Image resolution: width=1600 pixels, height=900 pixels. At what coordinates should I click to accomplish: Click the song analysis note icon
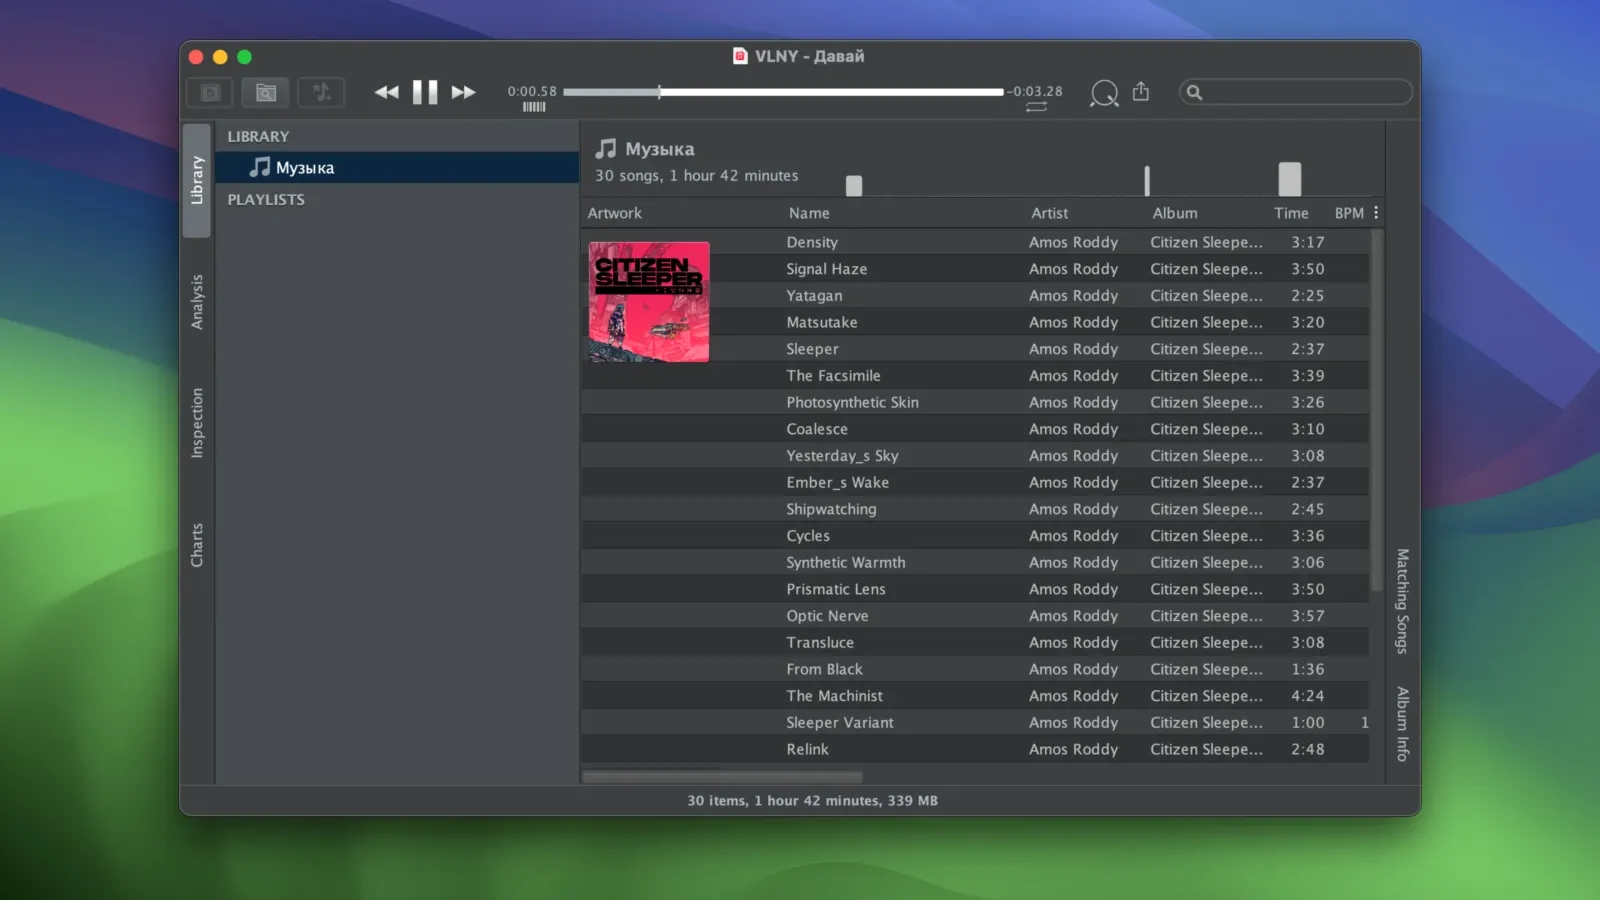(x=321, y=92)
